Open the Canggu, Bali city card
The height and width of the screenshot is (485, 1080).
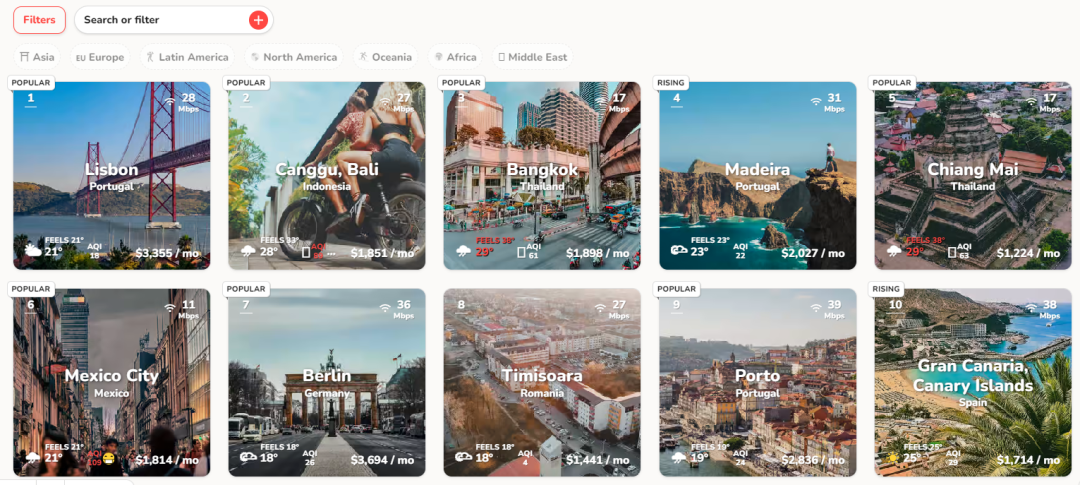pyautogui.click(x=327, y=175)
